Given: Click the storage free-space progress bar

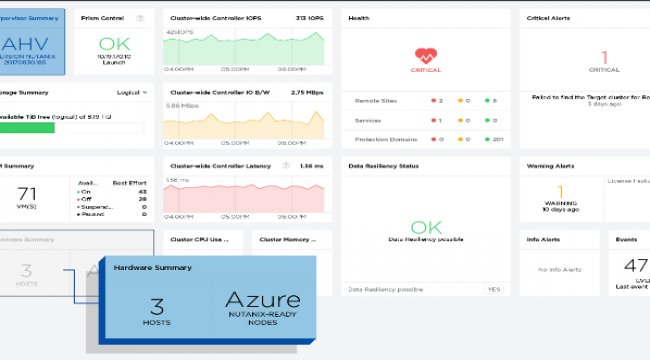Looking at the screenshot, I should click(72, 128).
